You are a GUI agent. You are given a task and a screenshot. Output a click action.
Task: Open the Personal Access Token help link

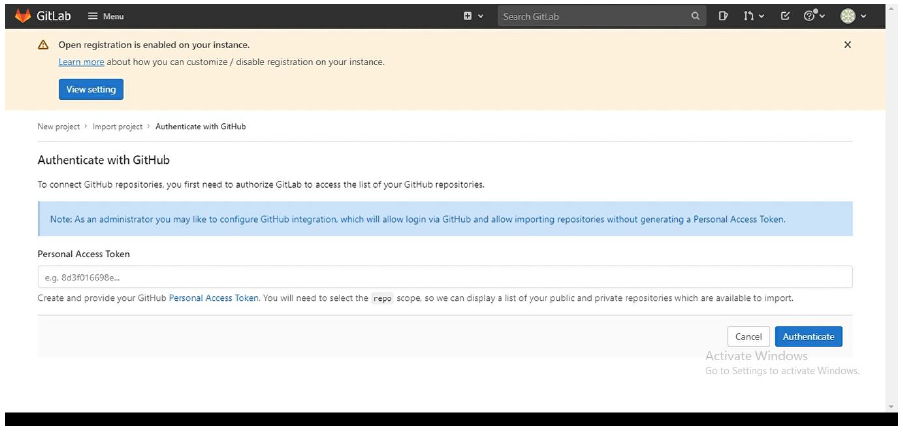click(x=214, y=298)
